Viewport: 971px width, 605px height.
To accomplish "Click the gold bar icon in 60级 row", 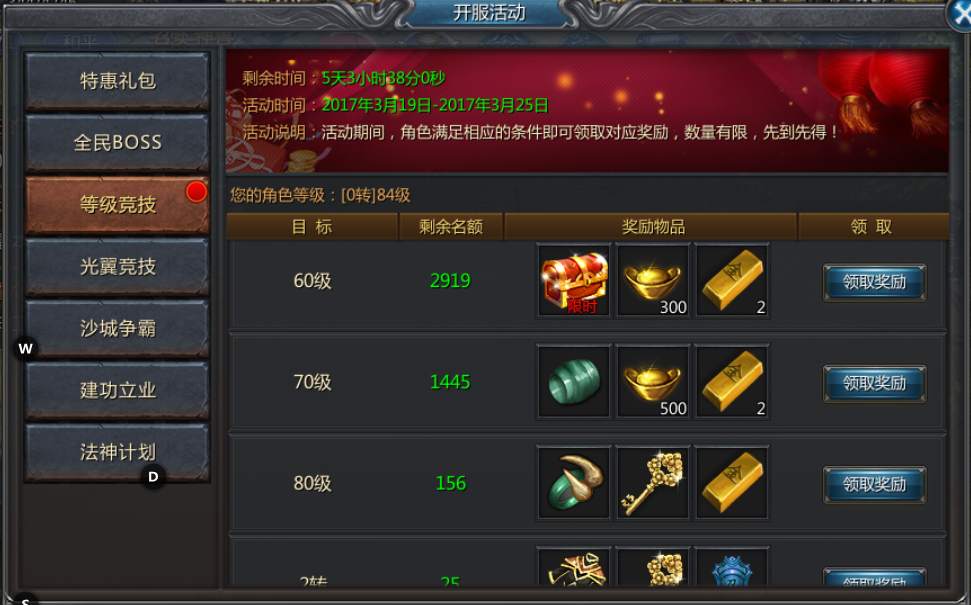I will (x=732, y=281).
